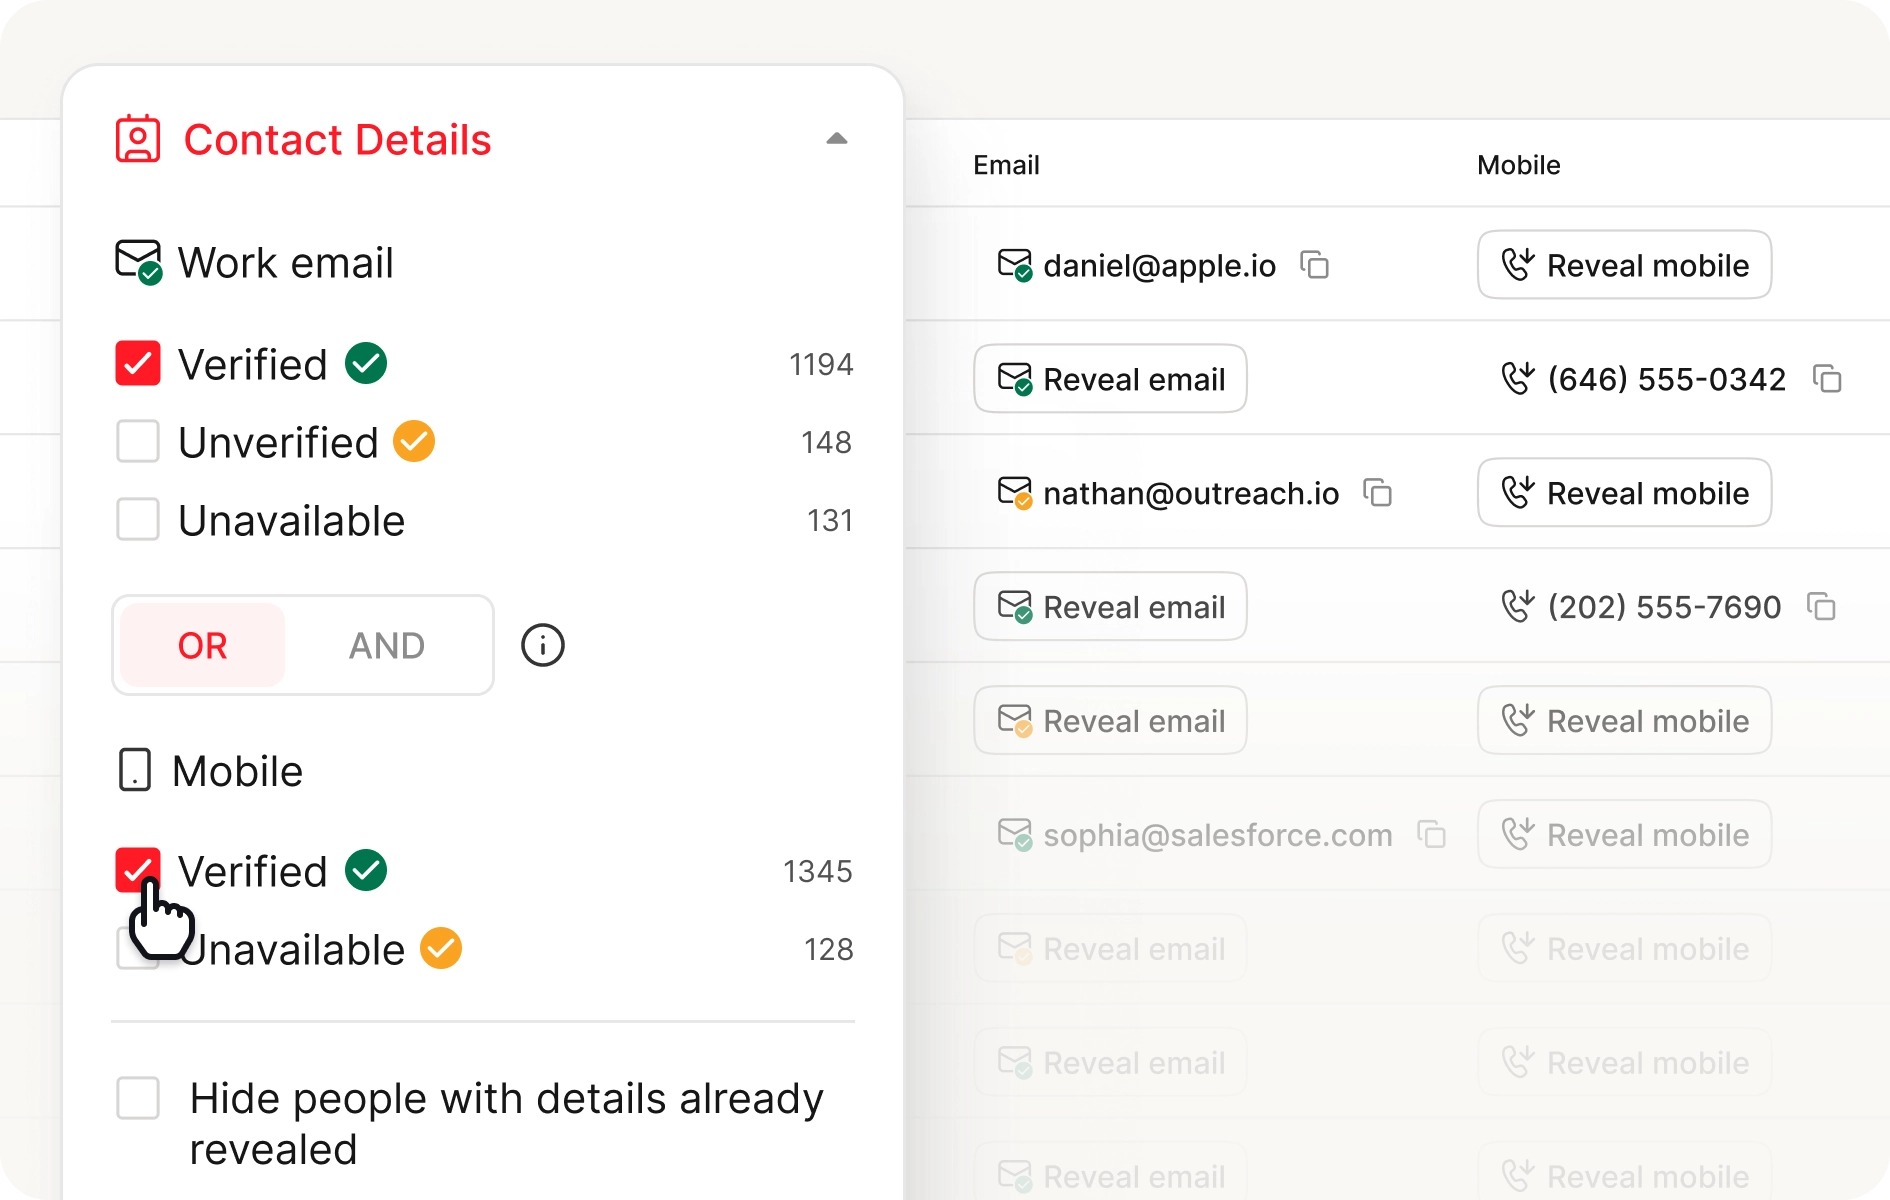Image resolution: width=1890 pixels, height=1200 pixels.
Task: Click the Email column header
Action: click(x=1006, y=165)
